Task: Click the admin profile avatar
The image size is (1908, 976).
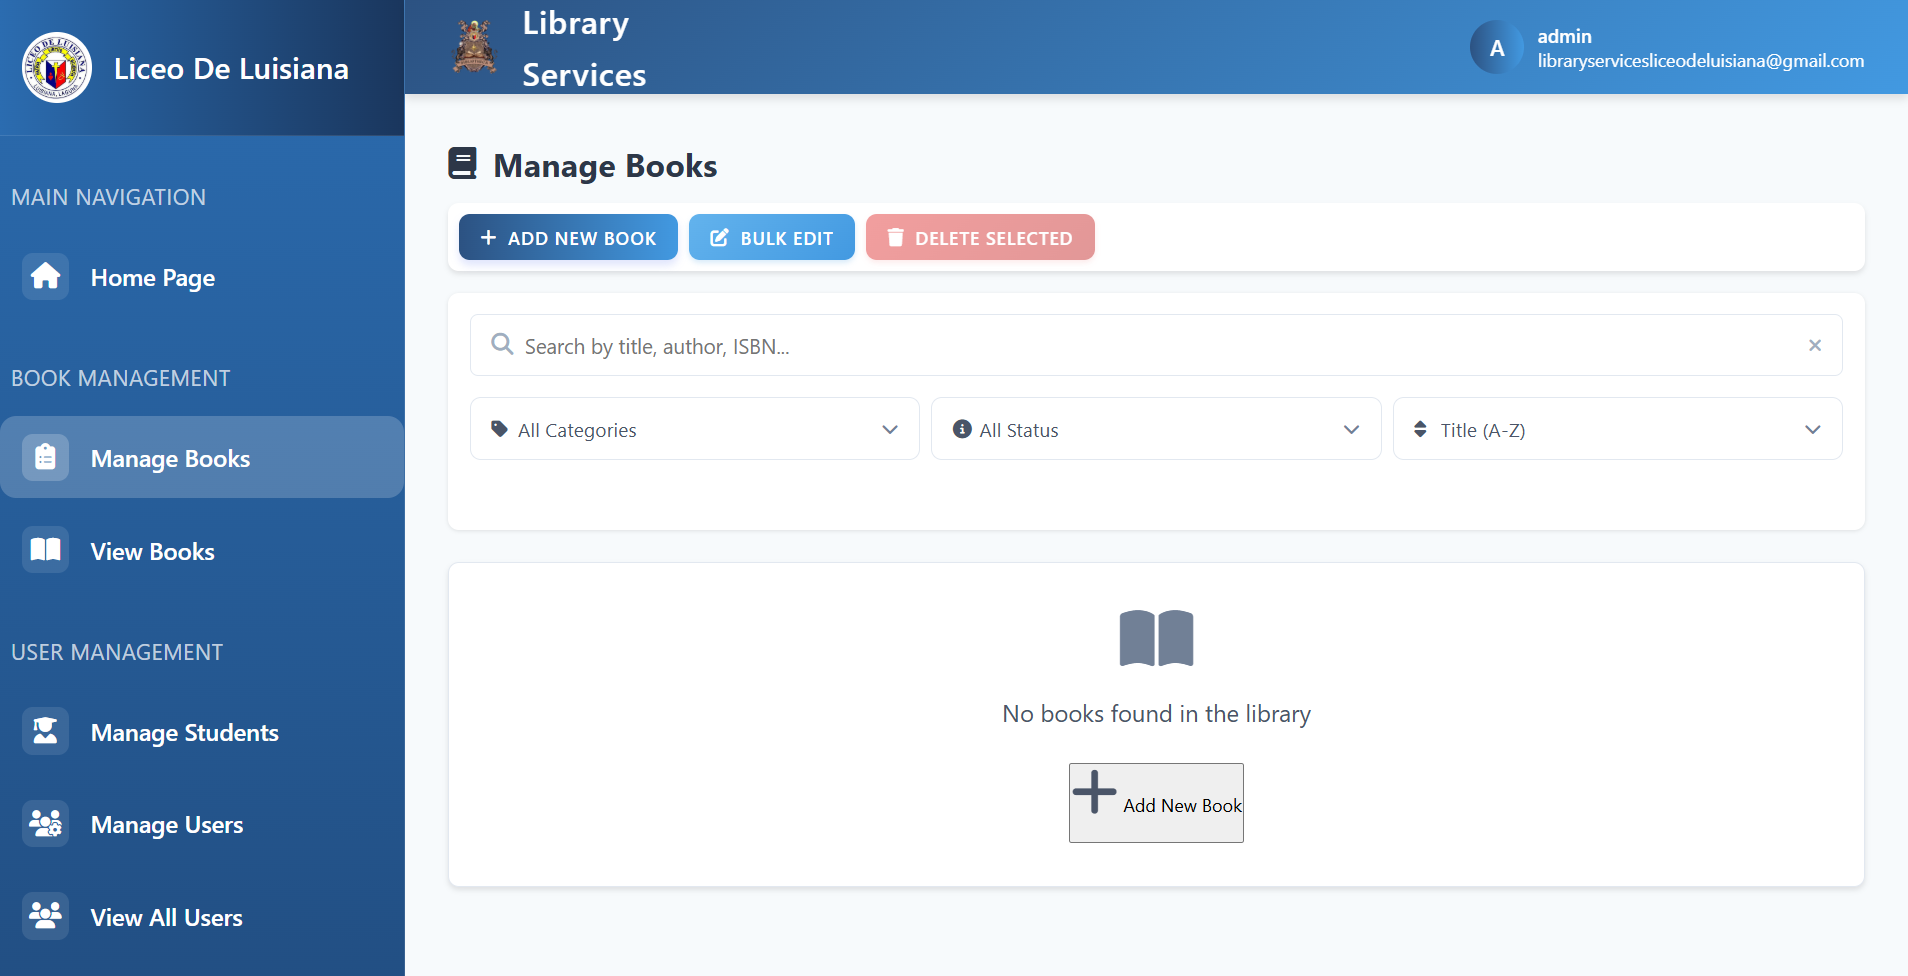Action: (x=1495, y=46)
